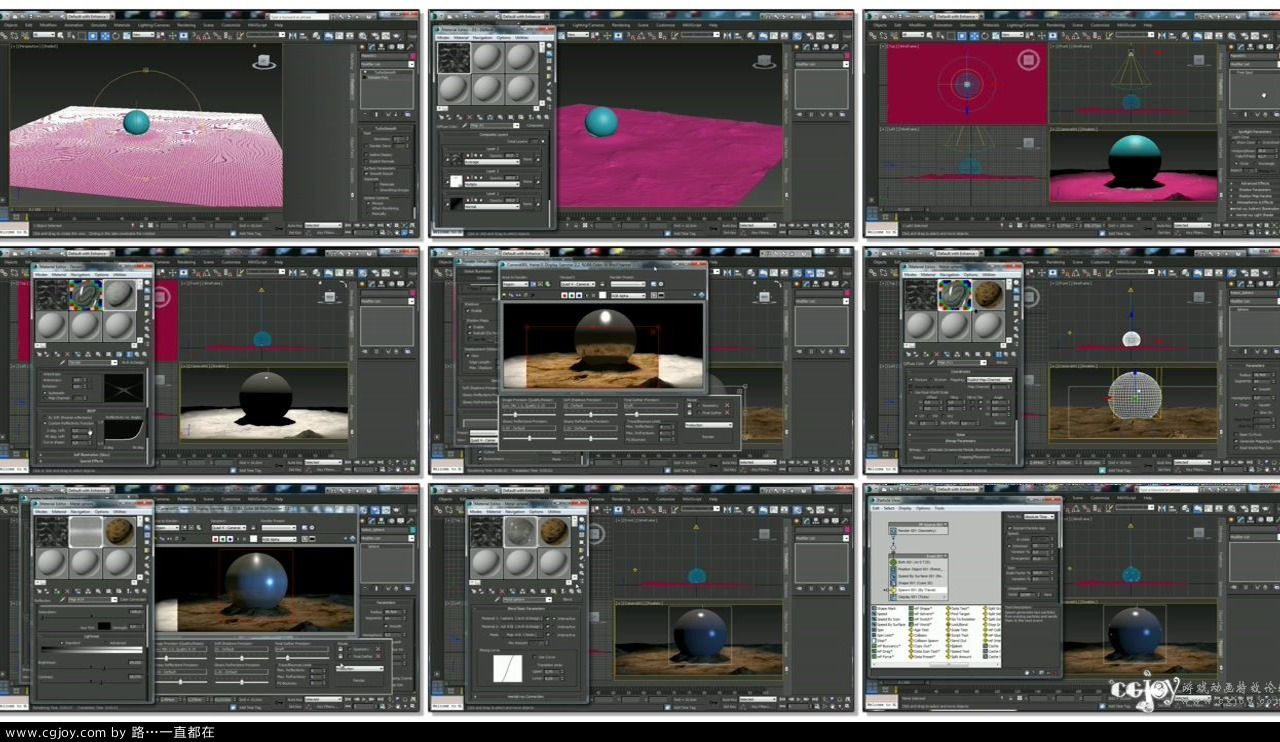Select Manually update option in TurboSmooth
Viewport: 1280px width, 742px height.
click(368, 214)
